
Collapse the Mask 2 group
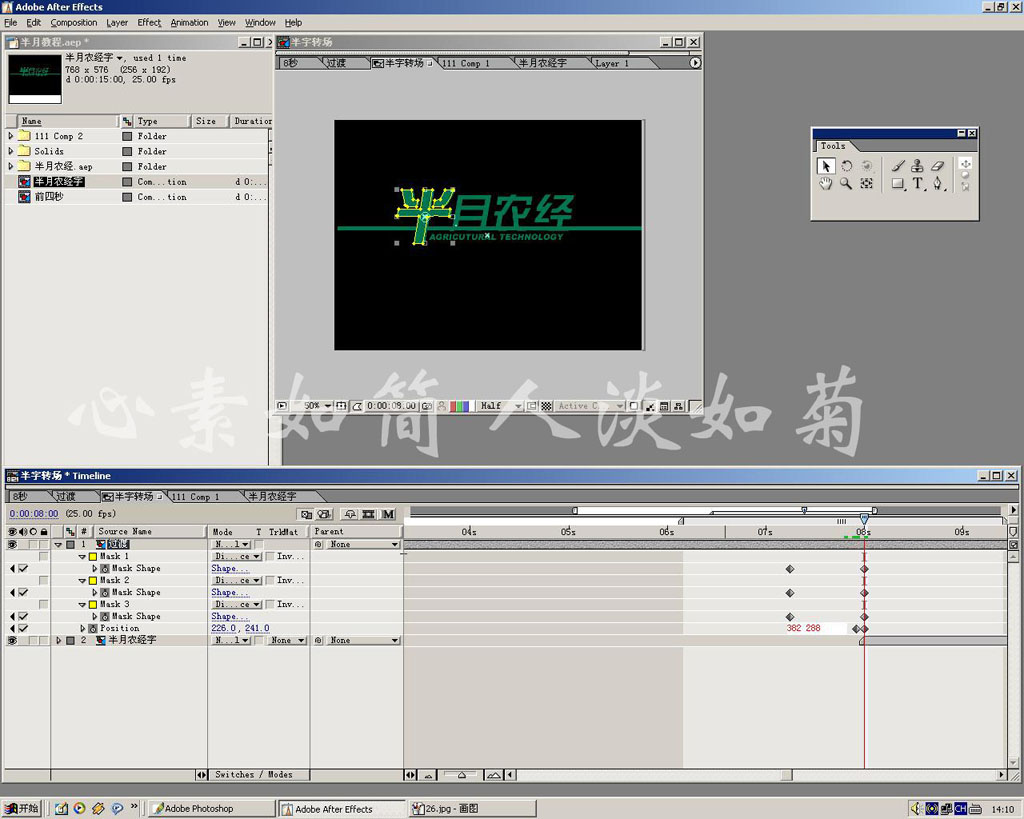(x=82, y=580)
